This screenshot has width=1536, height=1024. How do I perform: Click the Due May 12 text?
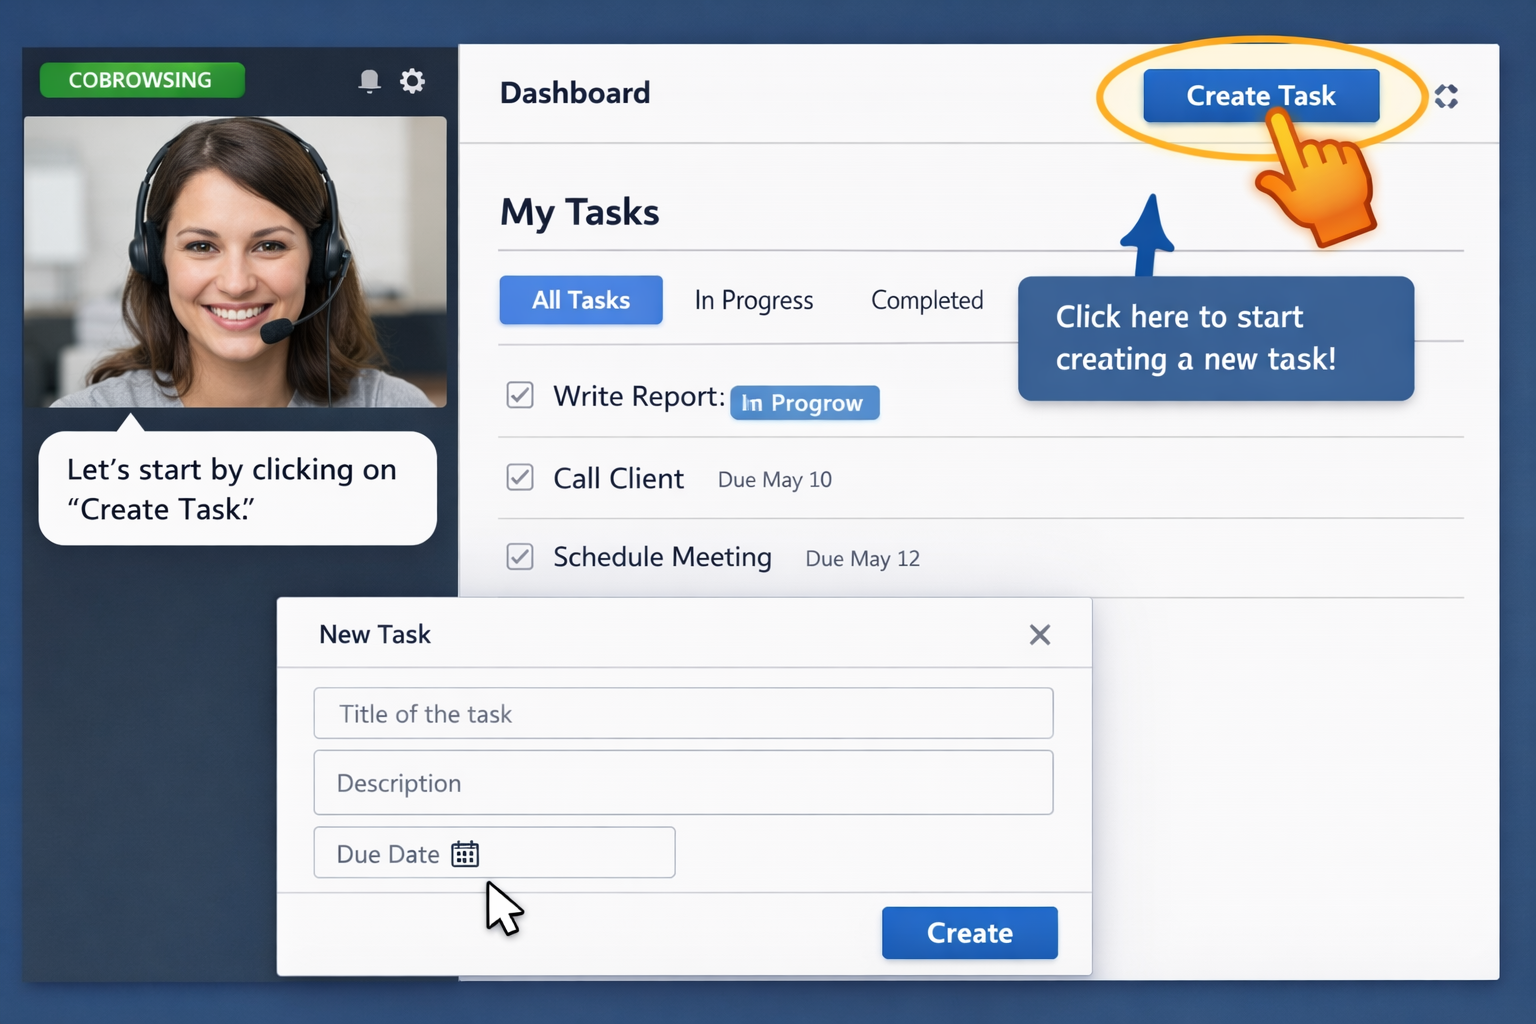[x=863, y=559]
